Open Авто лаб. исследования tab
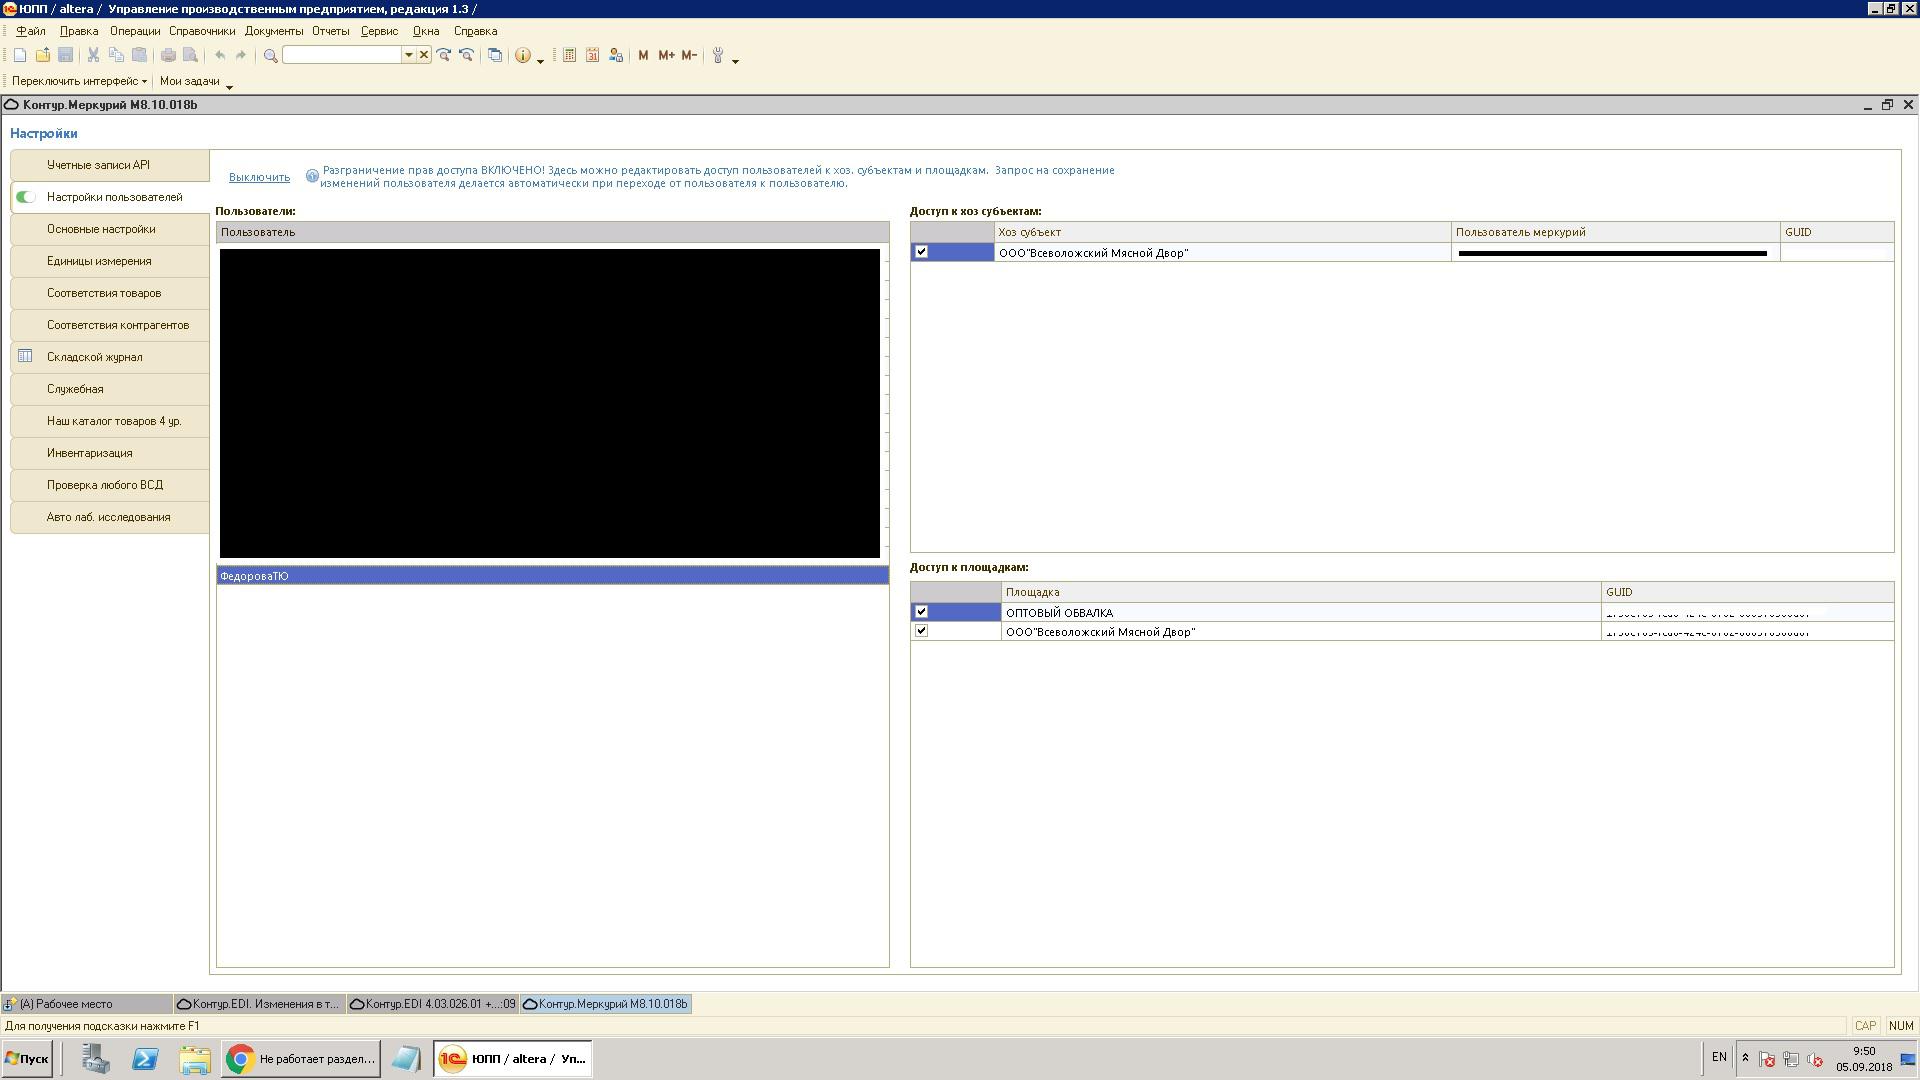 coord(110,517)
